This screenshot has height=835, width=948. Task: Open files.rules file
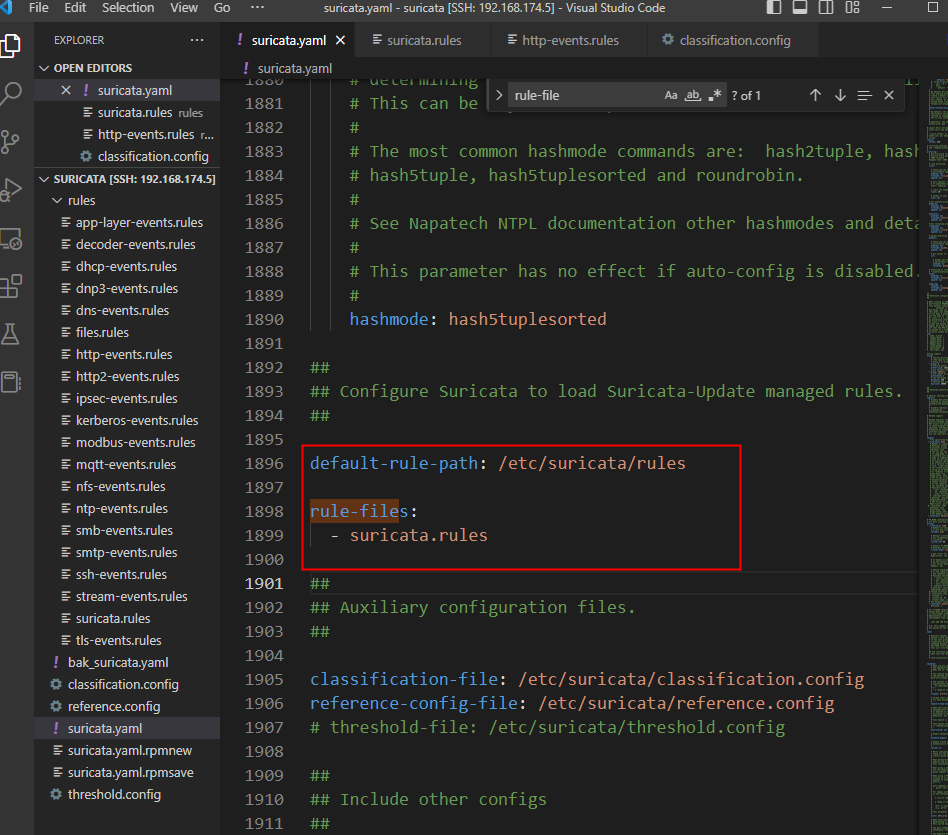pos(127,333)
